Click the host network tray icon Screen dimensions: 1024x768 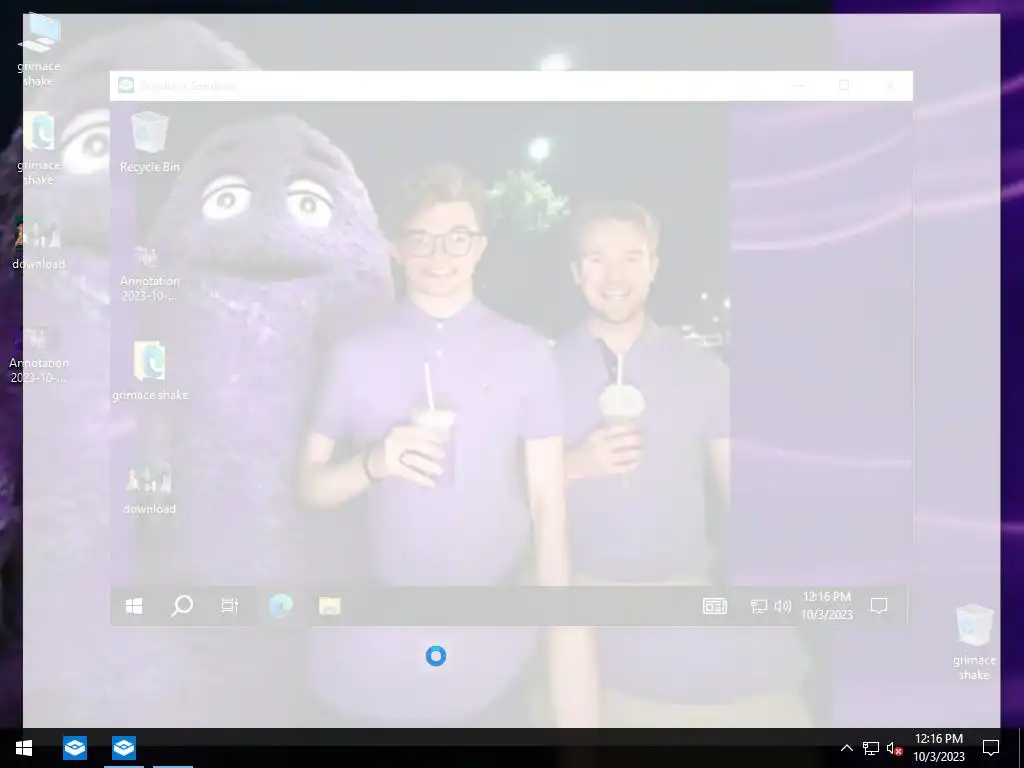[x=871, y=748]
